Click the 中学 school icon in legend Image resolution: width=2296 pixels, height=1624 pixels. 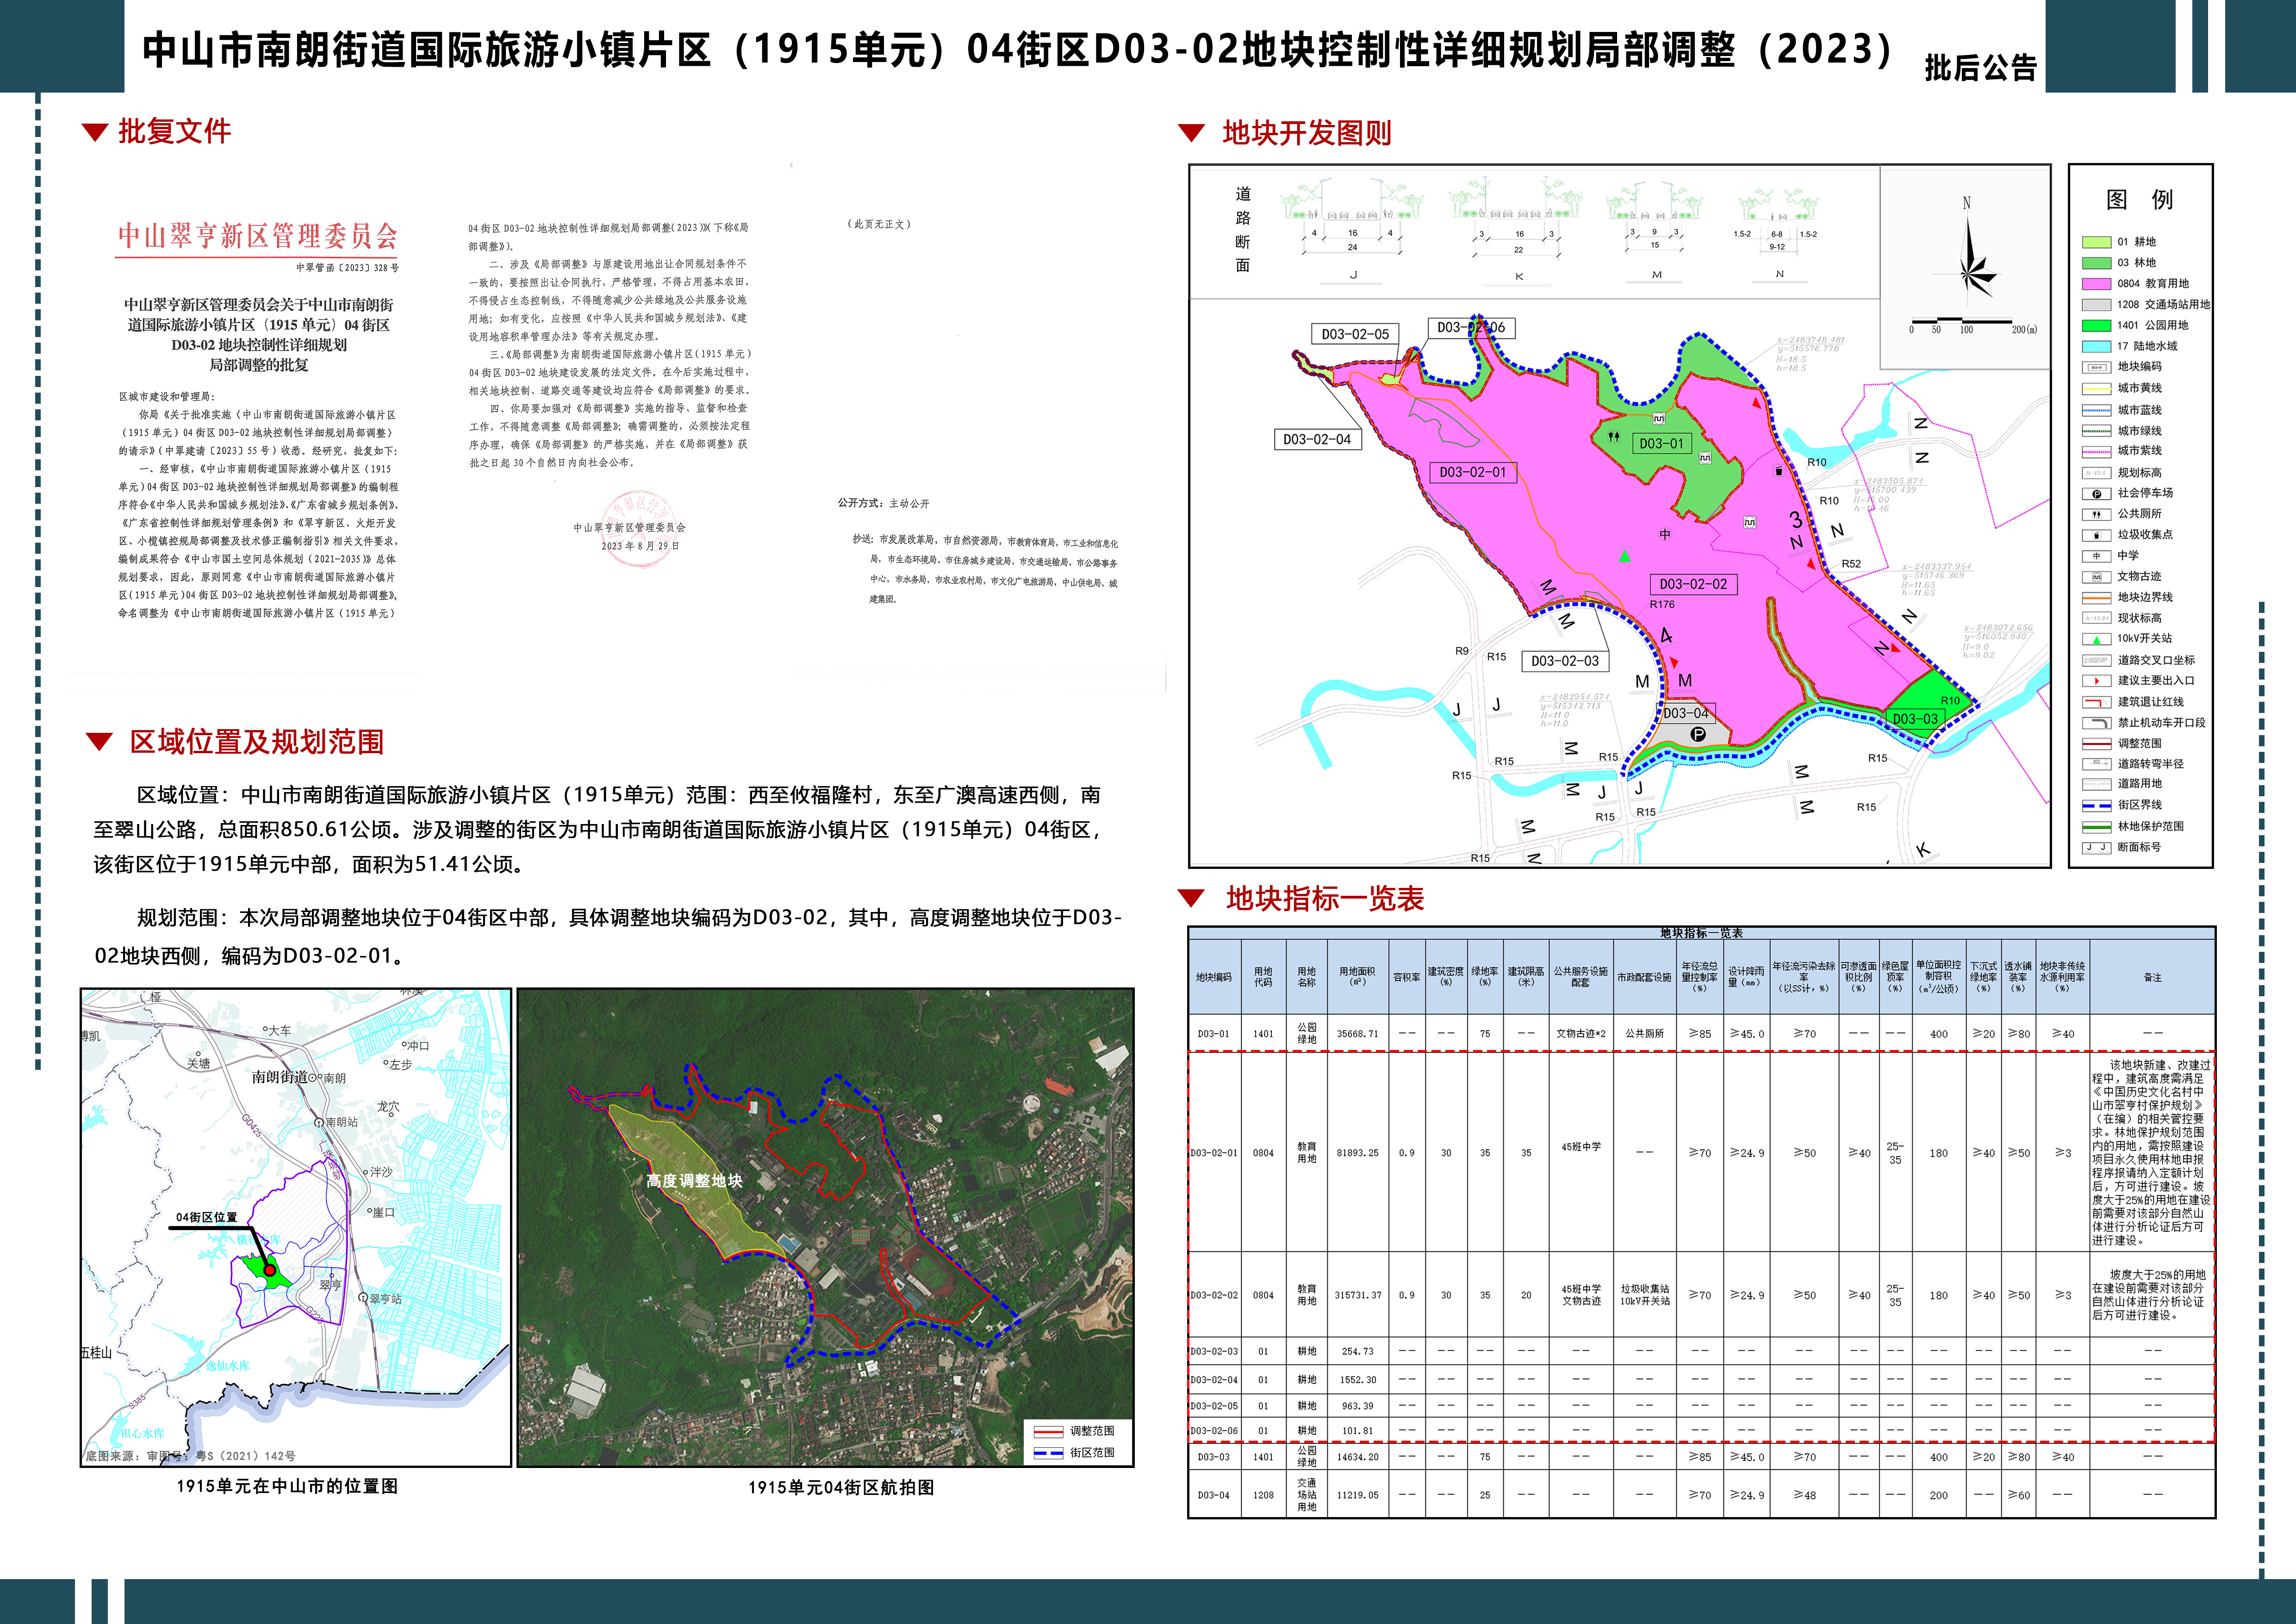coord(2096,556)
